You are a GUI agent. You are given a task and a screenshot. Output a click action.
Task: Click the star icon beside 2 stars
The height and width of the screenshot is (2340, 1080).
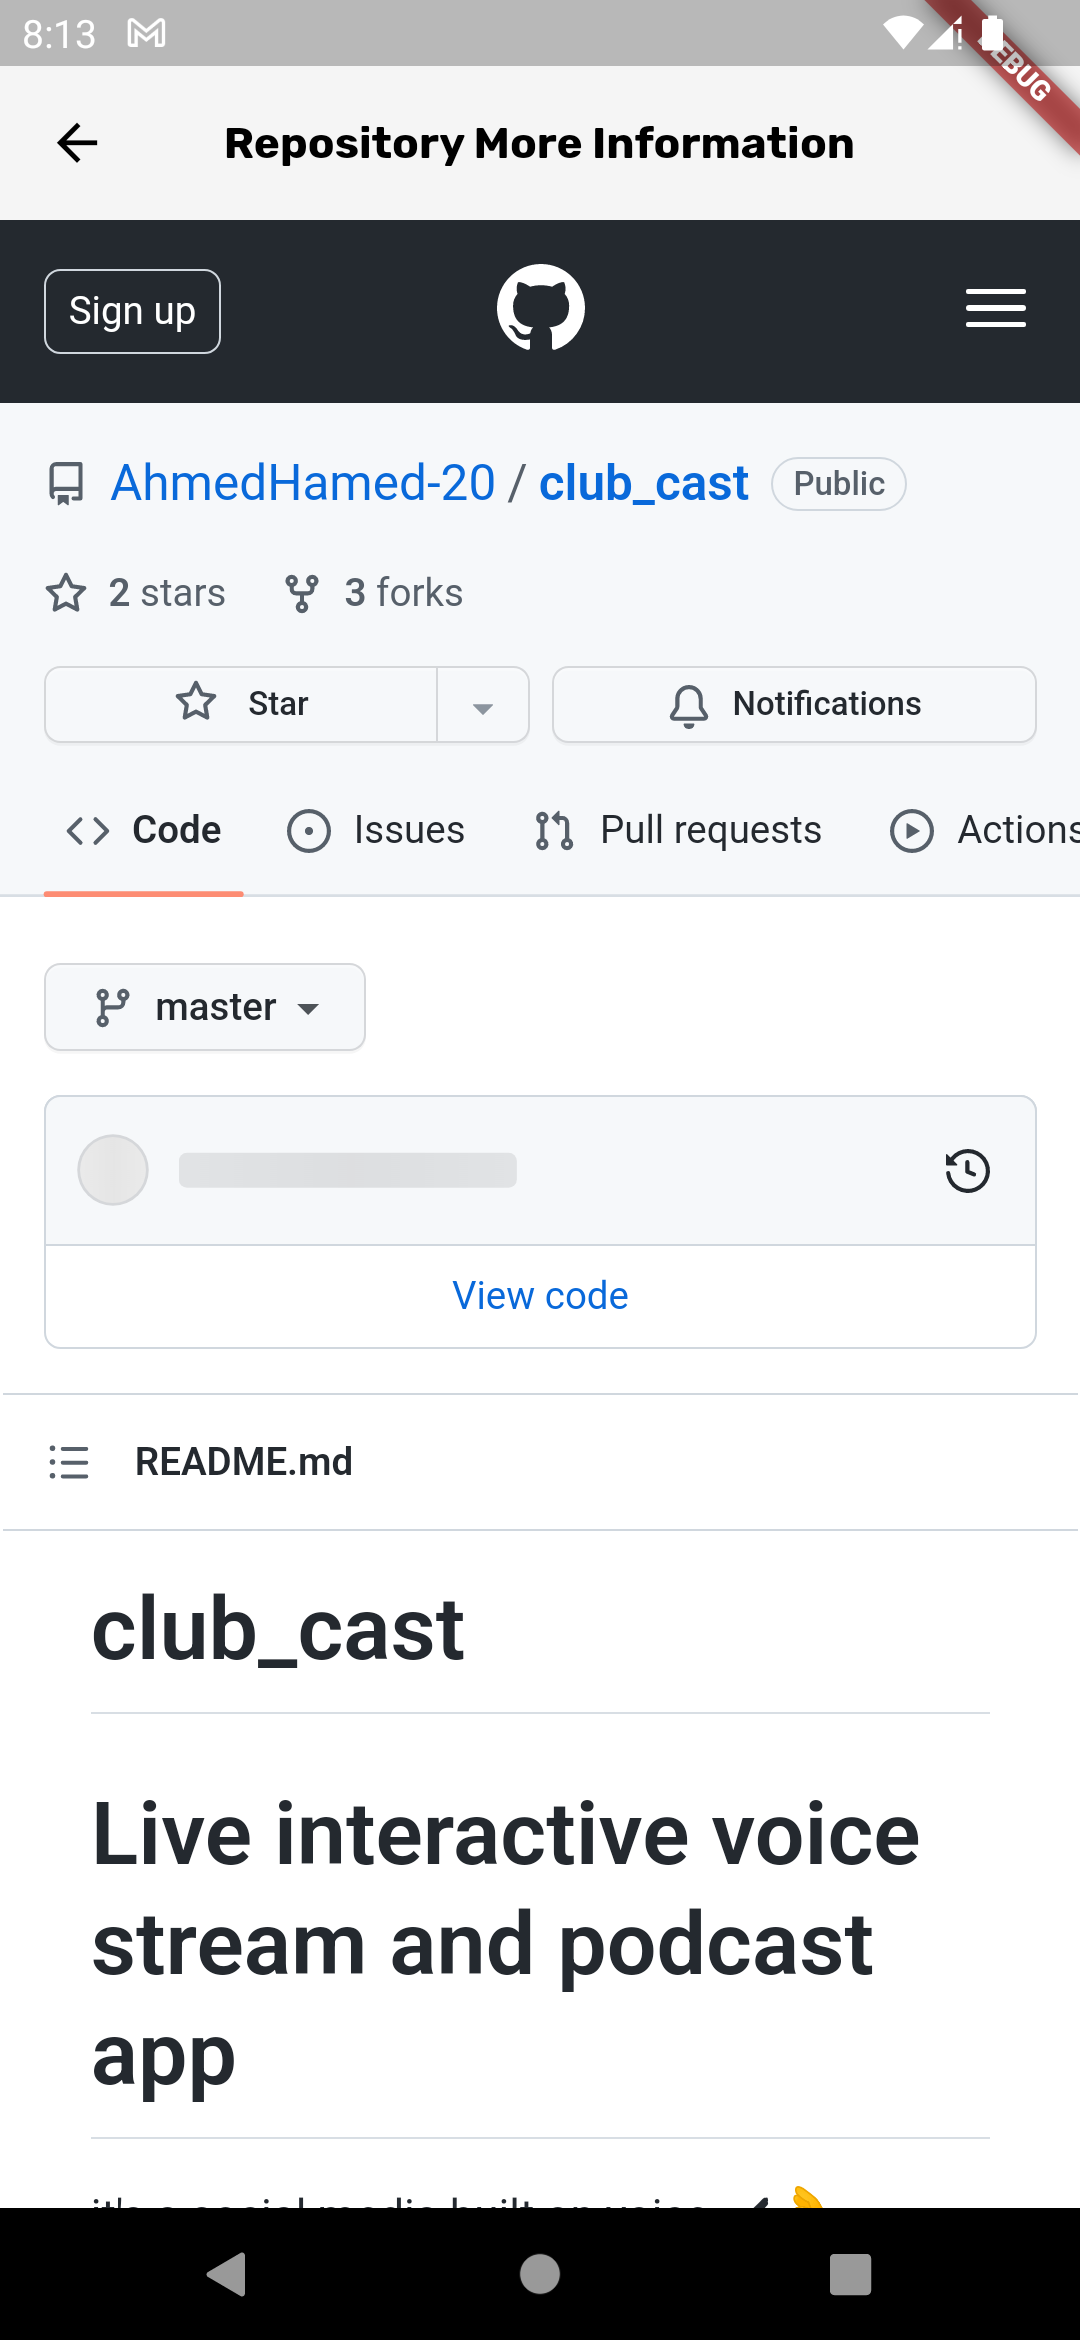click(x=66, y=593)
